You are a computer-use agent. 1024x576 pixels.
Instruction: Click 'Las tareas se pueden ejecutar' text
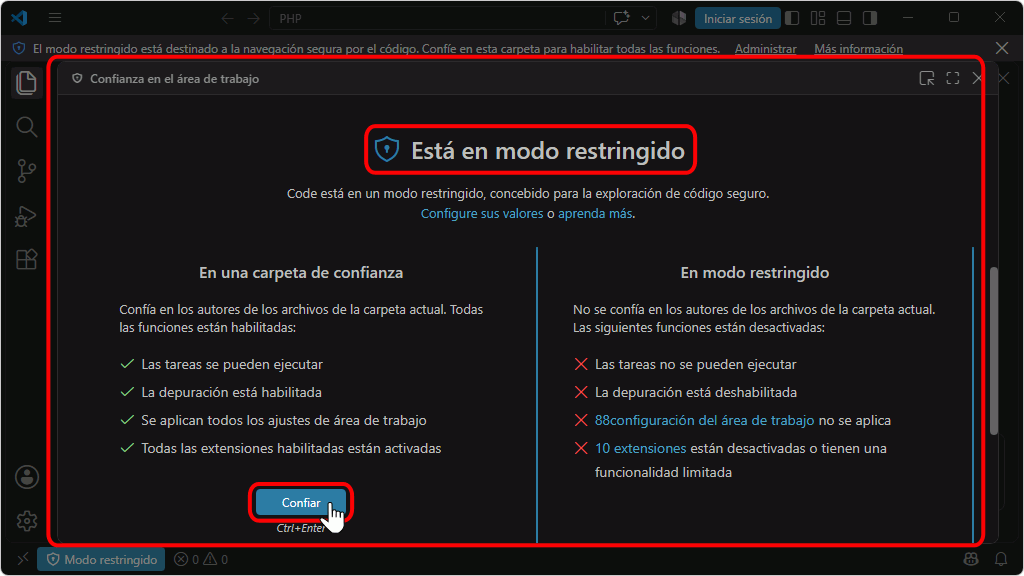pos(232,364)
